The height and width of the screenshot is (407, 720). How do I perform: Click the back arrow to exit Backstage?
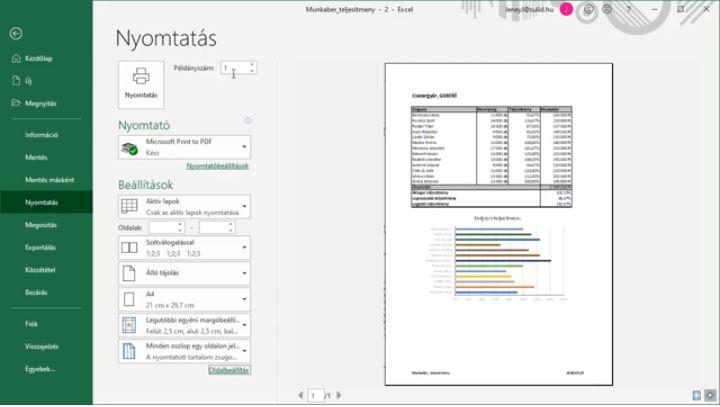pyautogui.click(x=15, y=33)
